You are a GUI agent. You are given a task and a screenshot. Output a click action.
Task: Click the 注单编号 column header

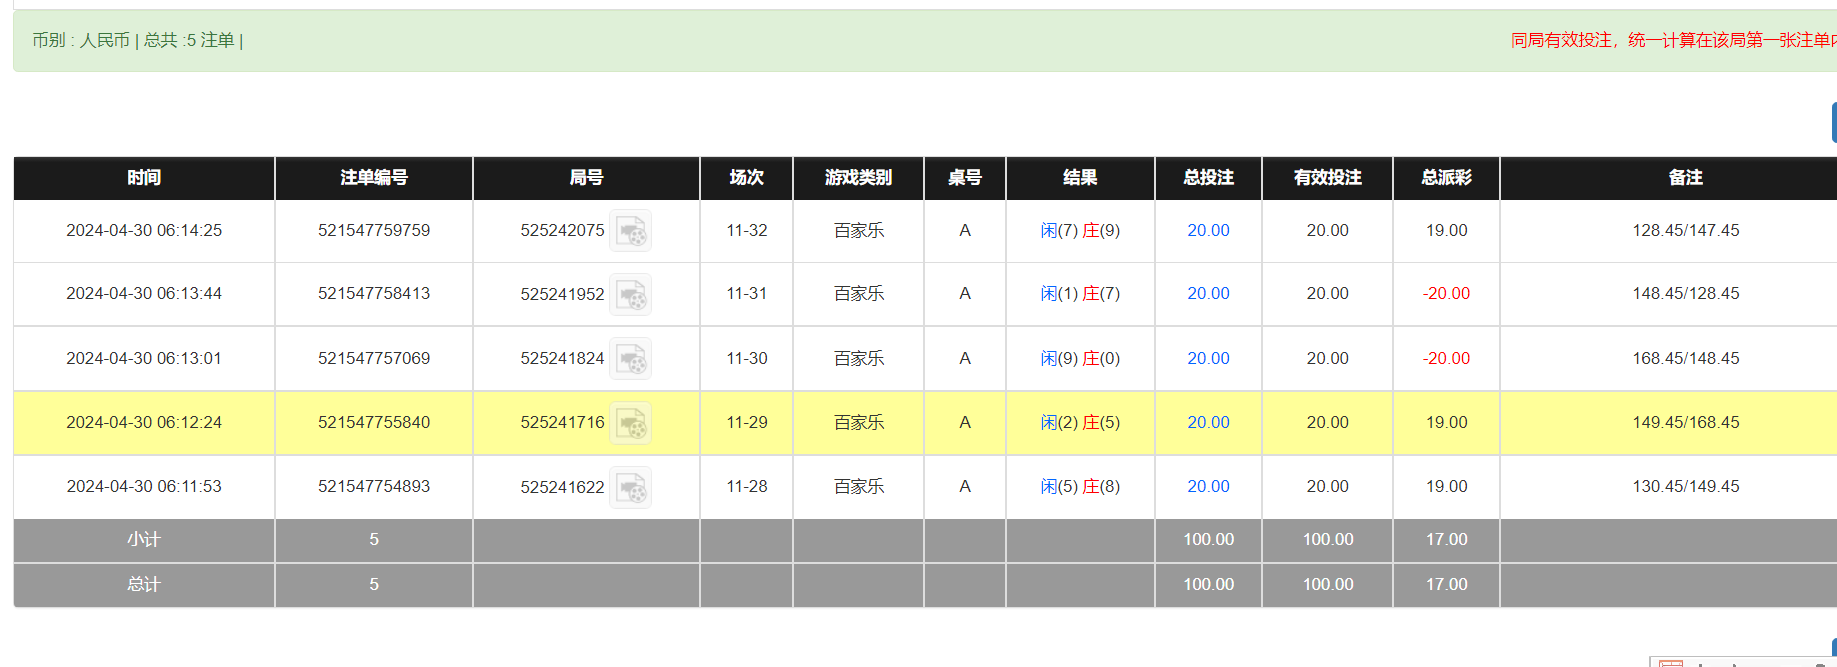point(374,177)
